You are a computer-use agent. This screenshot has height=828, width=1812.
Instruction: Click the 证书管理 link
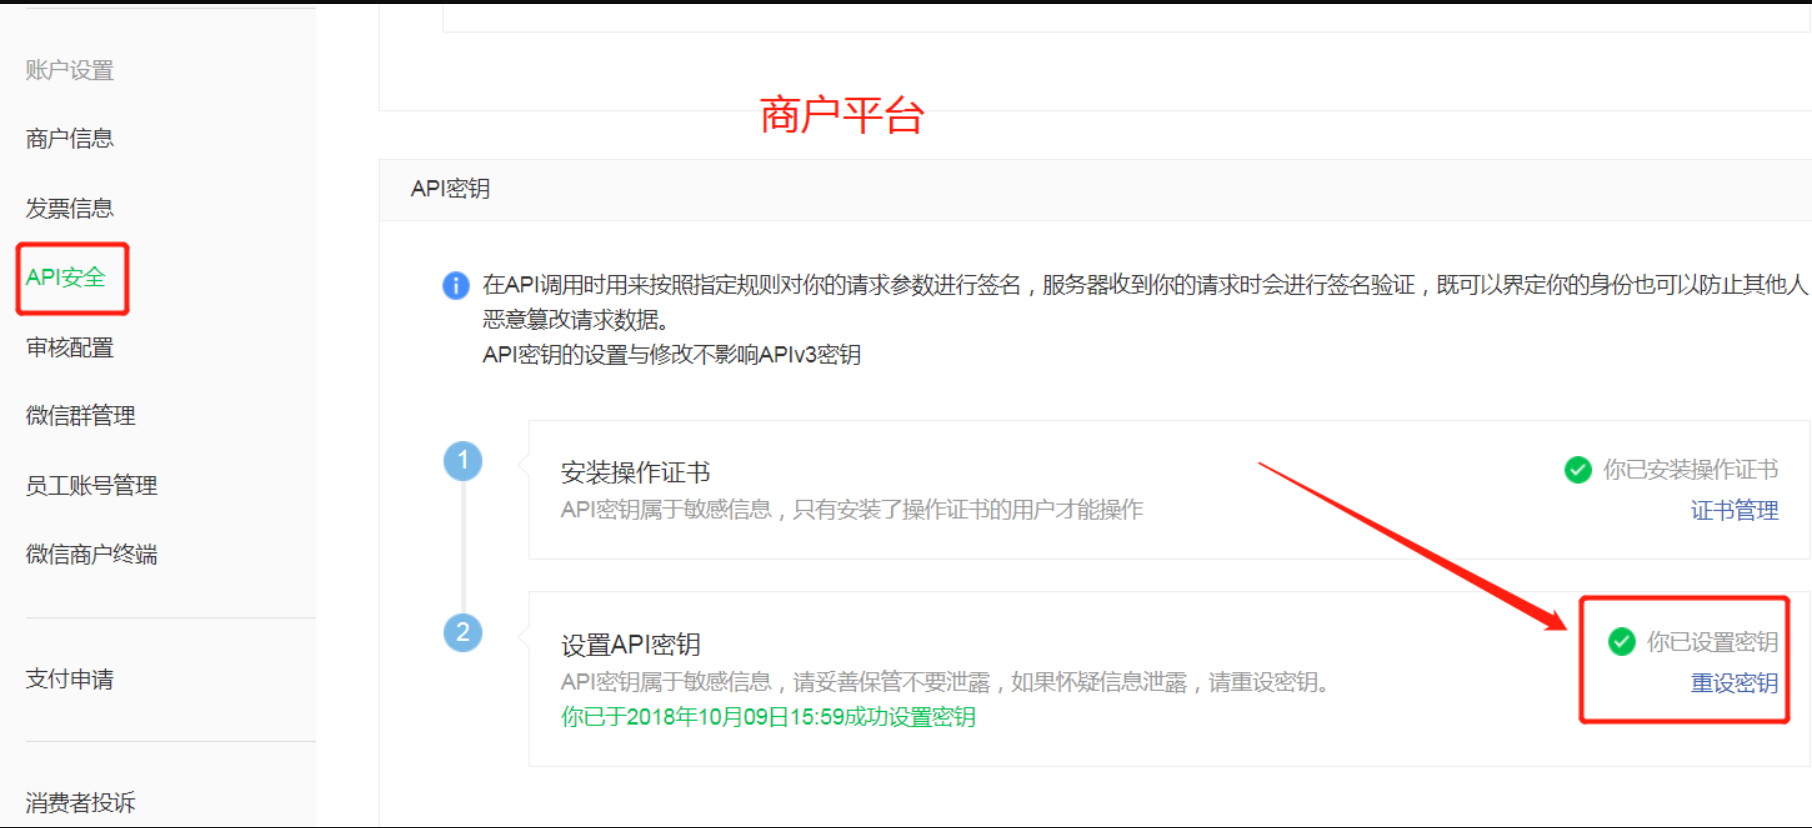[x=1734, y=511]
